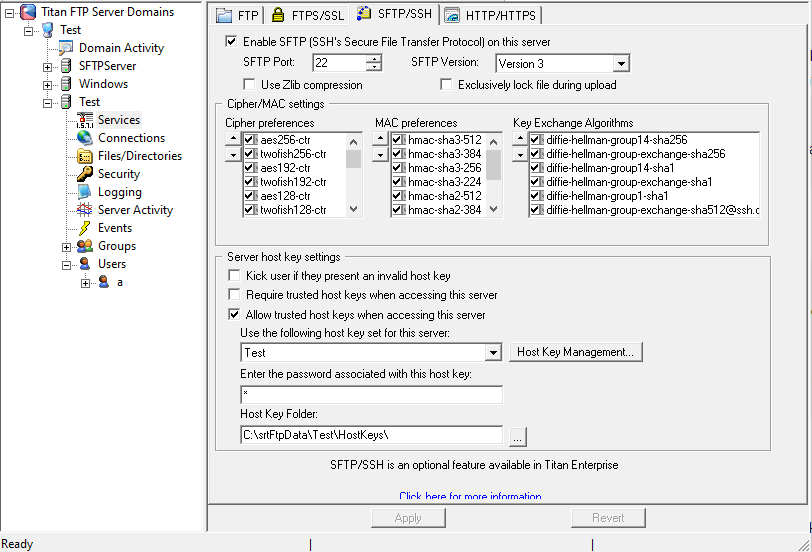Select the Server Activity icon

coord(85,210)
